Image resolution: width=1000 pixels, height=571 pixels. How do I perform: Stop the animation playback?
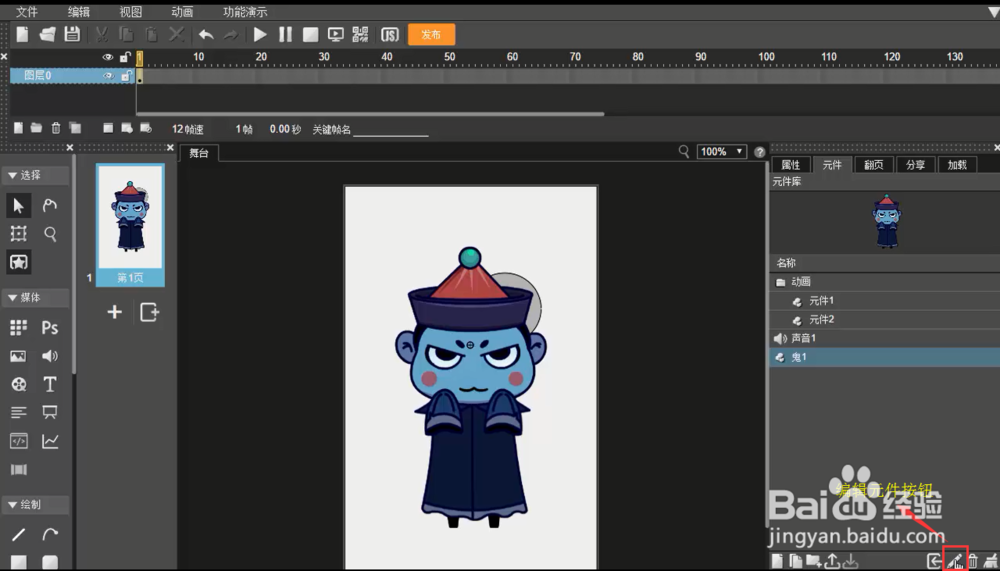point(311,34)
